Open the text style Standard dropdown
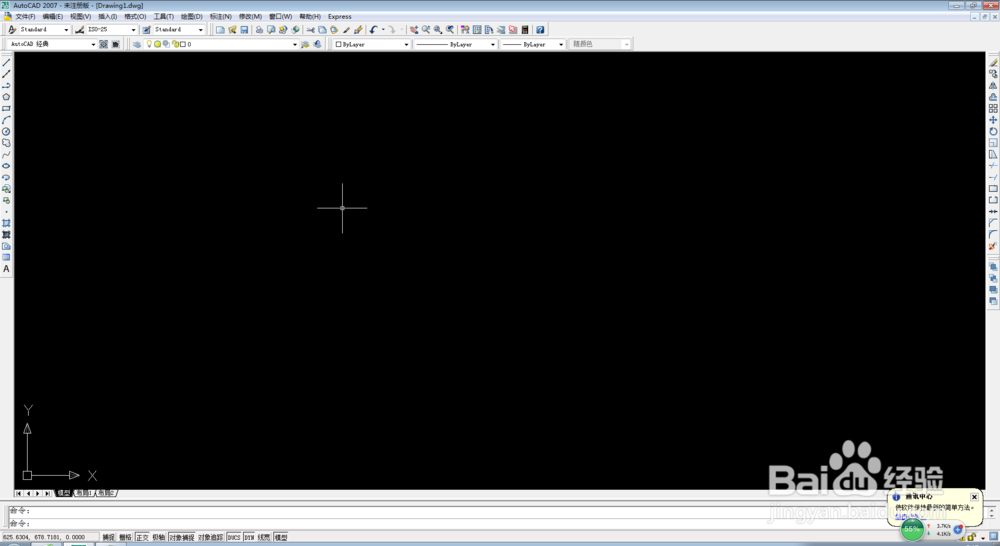This screenshot has width=1000, height=546. (x=66, y=30)
